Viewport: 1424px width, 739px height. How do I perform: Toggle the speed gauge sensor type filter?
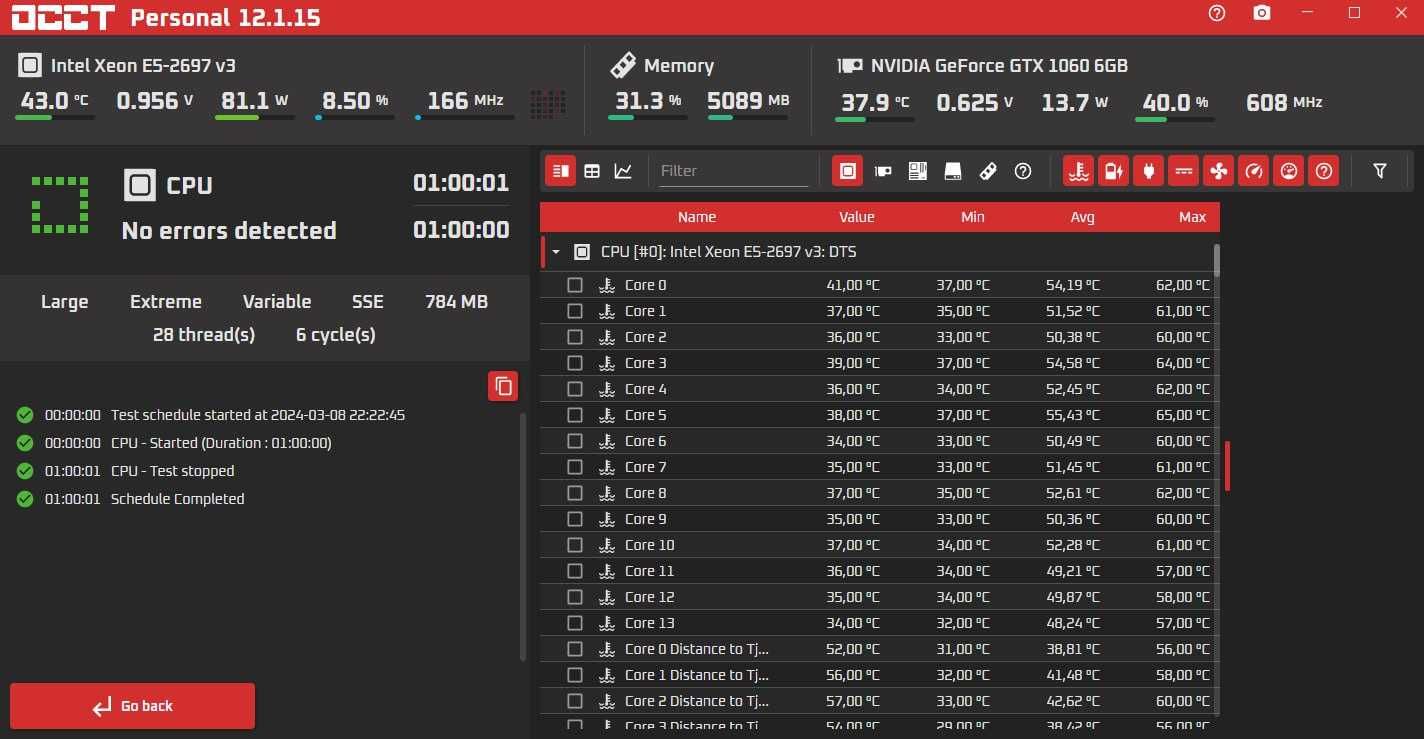coord(1253,171)
